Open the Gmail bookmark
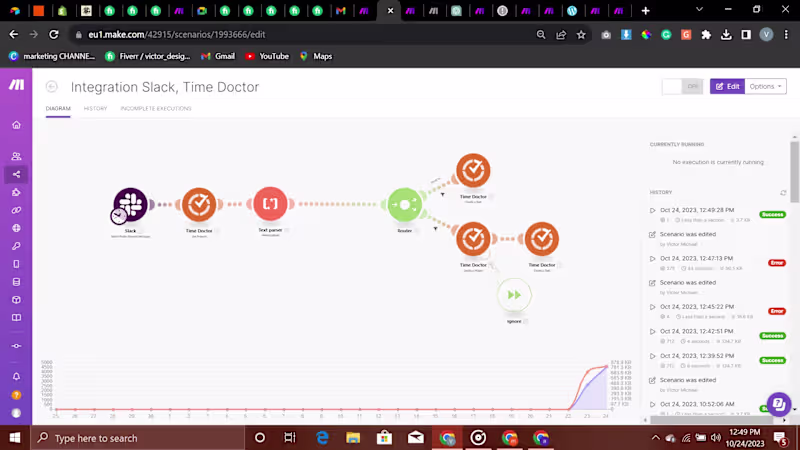 [218, 56]
